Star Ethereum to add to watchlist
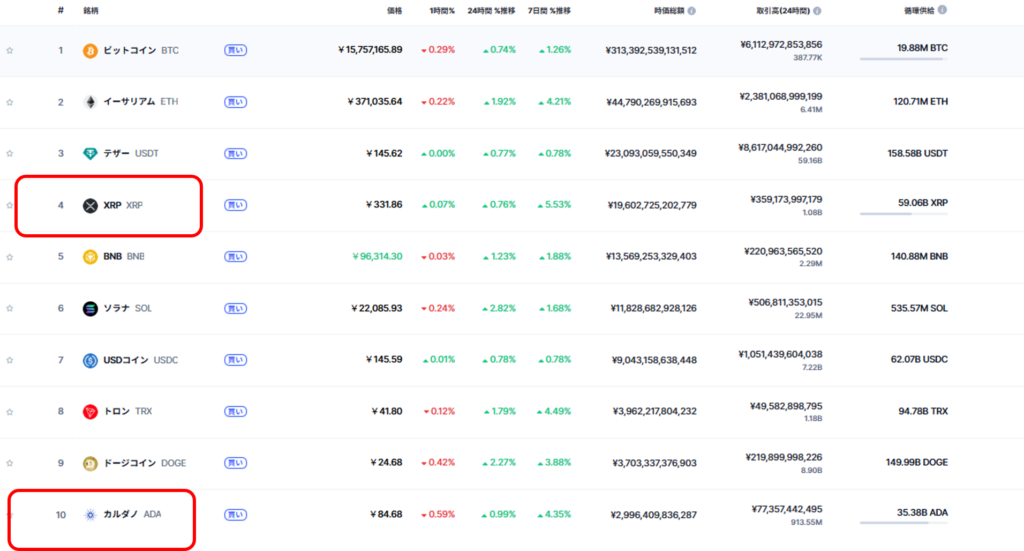This screenshot has height=551, width=1024. click(x=10, y=102)
